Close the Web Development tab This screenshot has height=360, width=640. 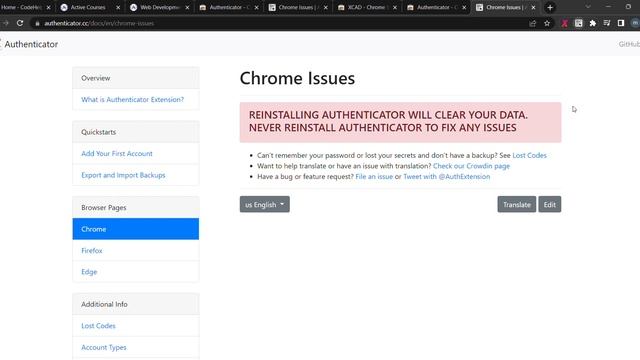click(x=187, y=7)
